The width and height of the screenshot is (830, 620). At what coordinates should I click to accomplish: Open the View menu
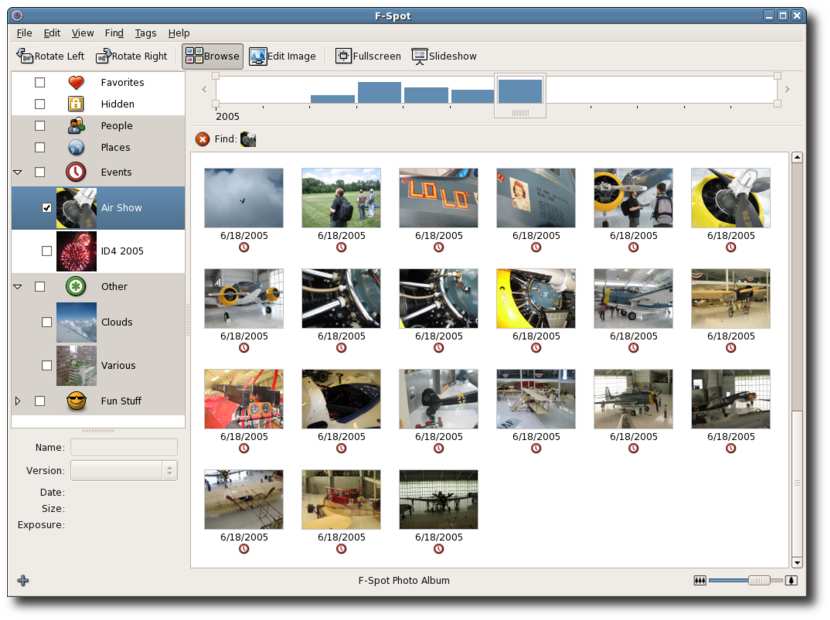pos(83,33)
